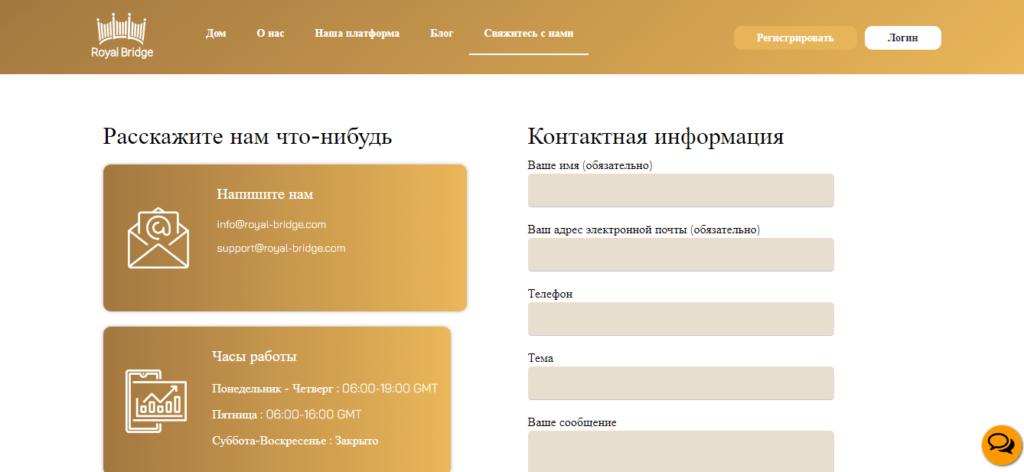The width and height of the screenshot is (1024, 472).
Task: Click the info@royal-bridge.com email link
Action: (x=272, y=225)
